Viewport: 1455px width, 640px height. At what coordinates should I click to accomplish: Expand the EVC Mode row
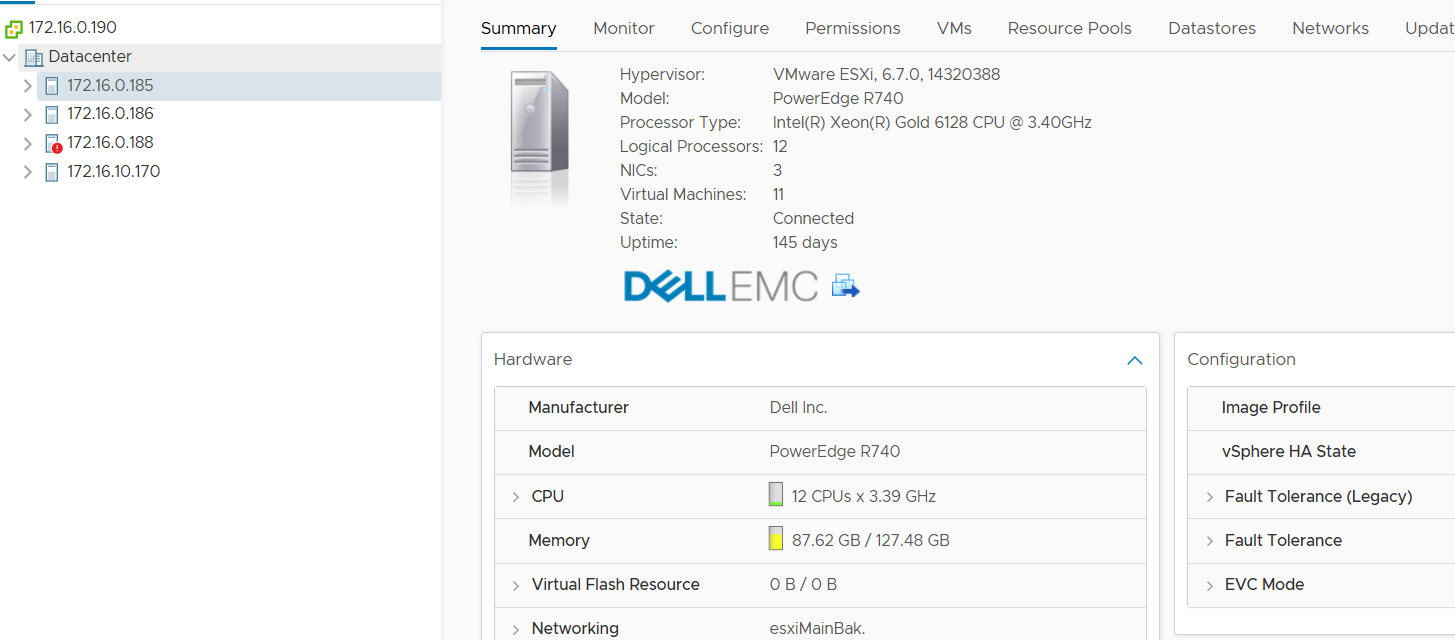point(1209,585)
